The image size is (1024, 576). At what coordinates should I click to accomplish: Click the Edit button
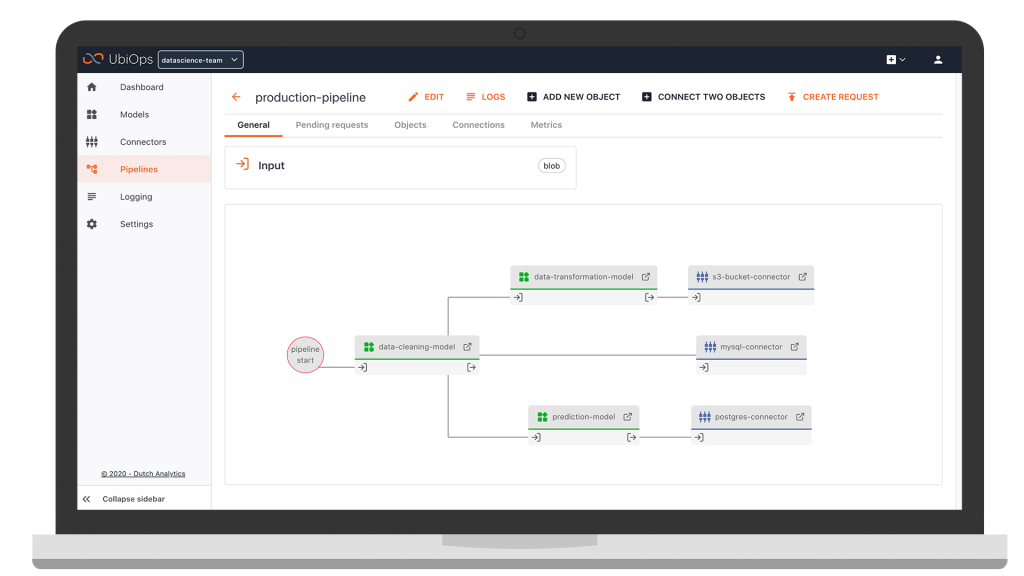(x=426, y=97)
